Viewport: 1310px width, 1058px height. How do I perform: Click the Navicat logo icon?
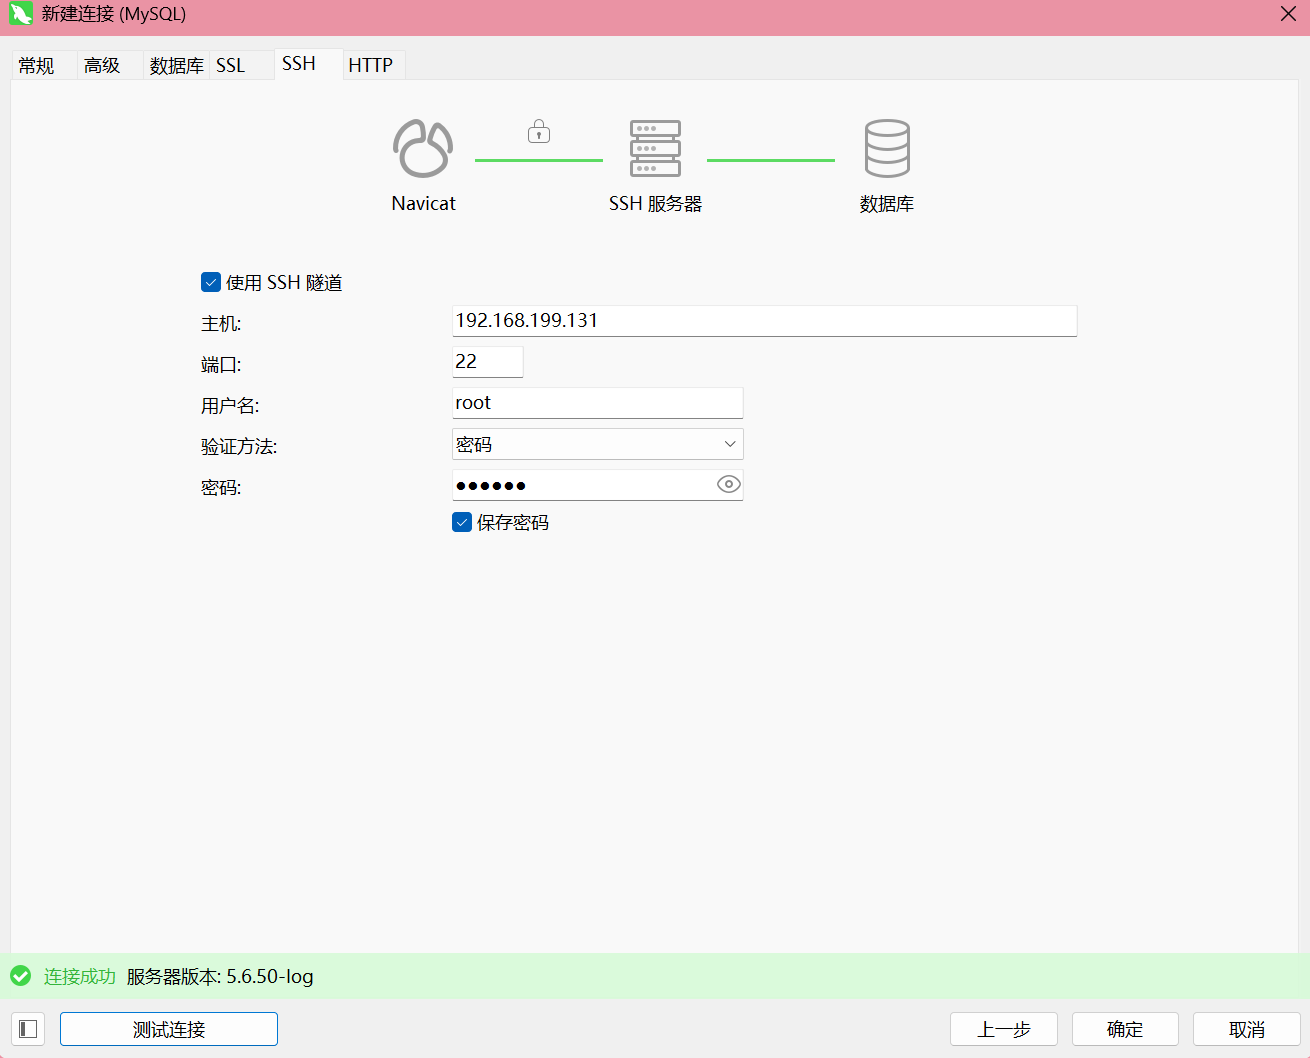423,149
